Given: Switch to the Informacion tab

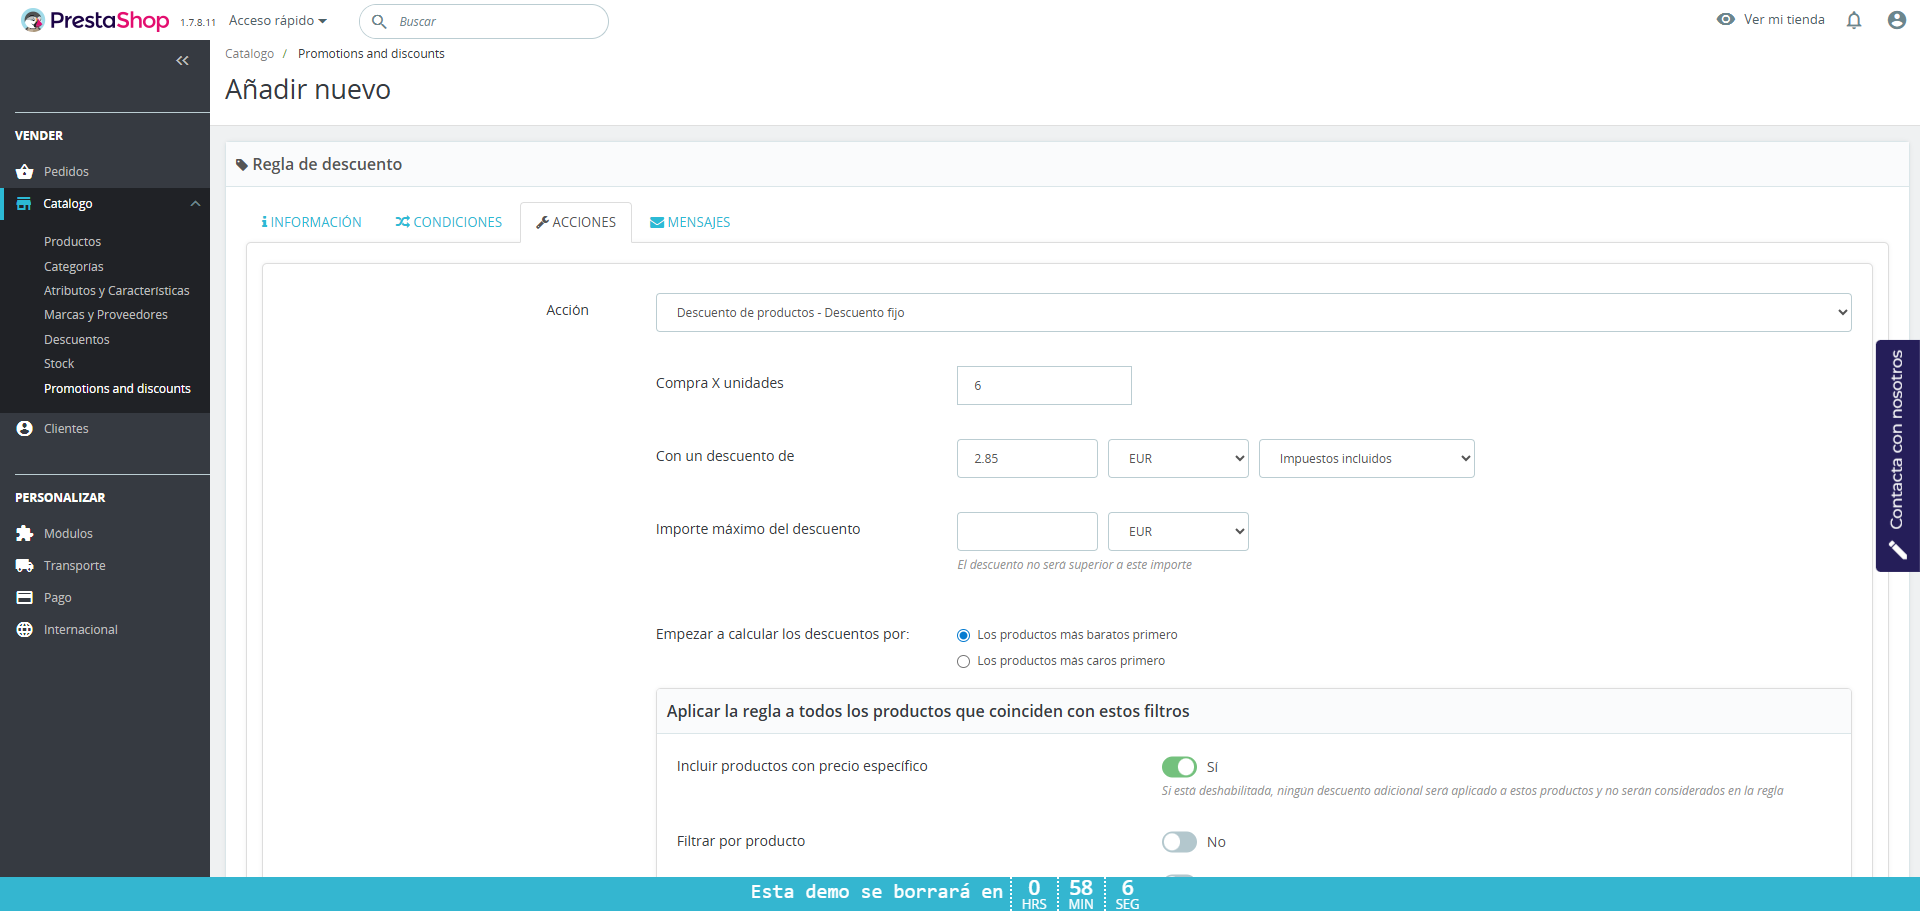Looking at the screenshot, I should click(x=312, y=222).
